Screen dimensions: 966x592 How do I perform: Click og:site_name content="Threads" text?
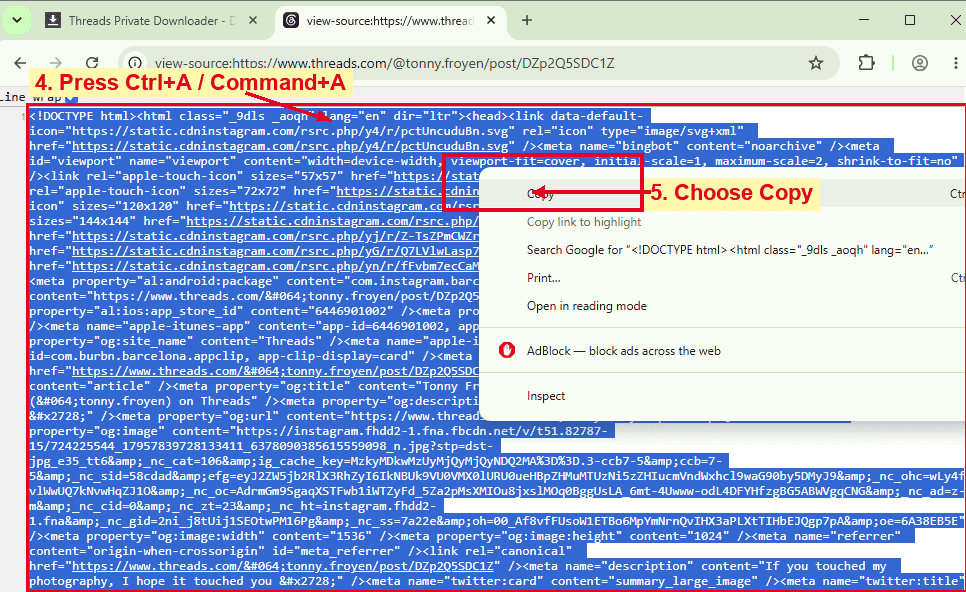(261, 341)
